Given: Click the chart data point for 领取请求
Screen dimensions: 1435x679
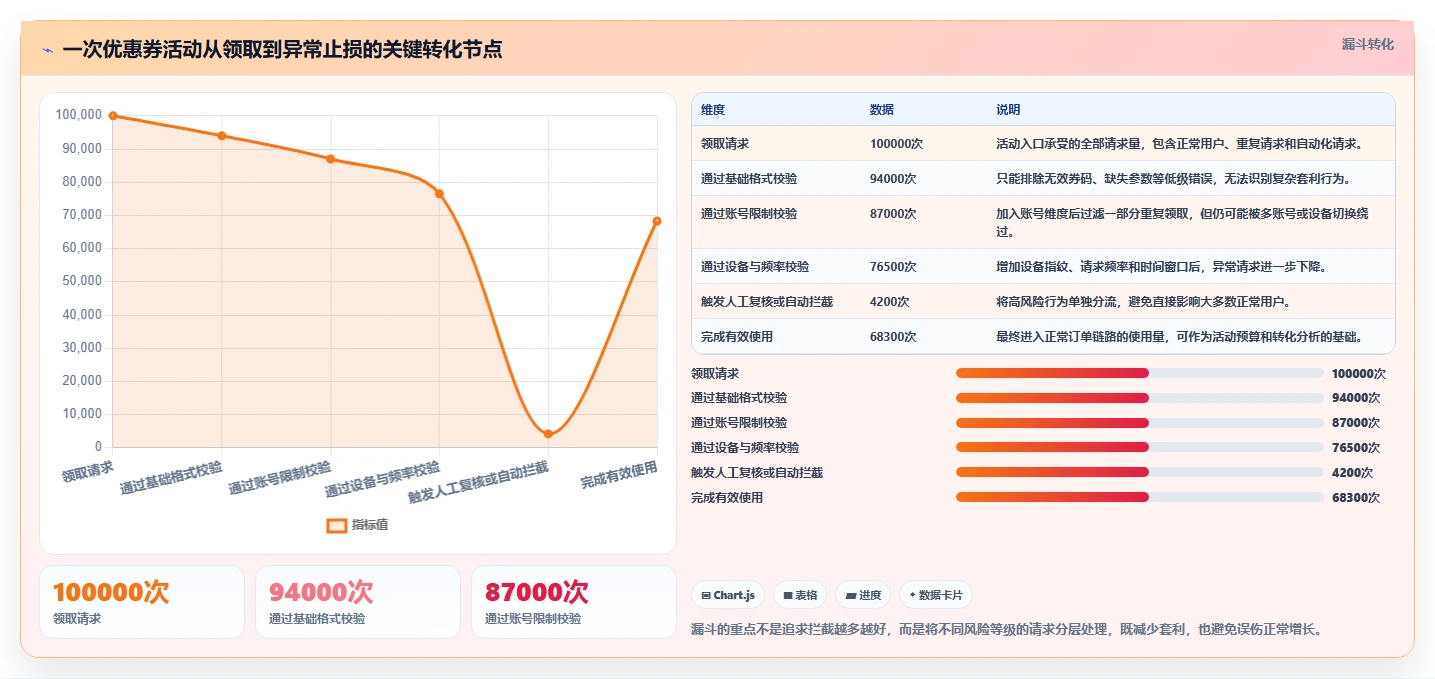Looking at the screenshot, I should 113,116.
